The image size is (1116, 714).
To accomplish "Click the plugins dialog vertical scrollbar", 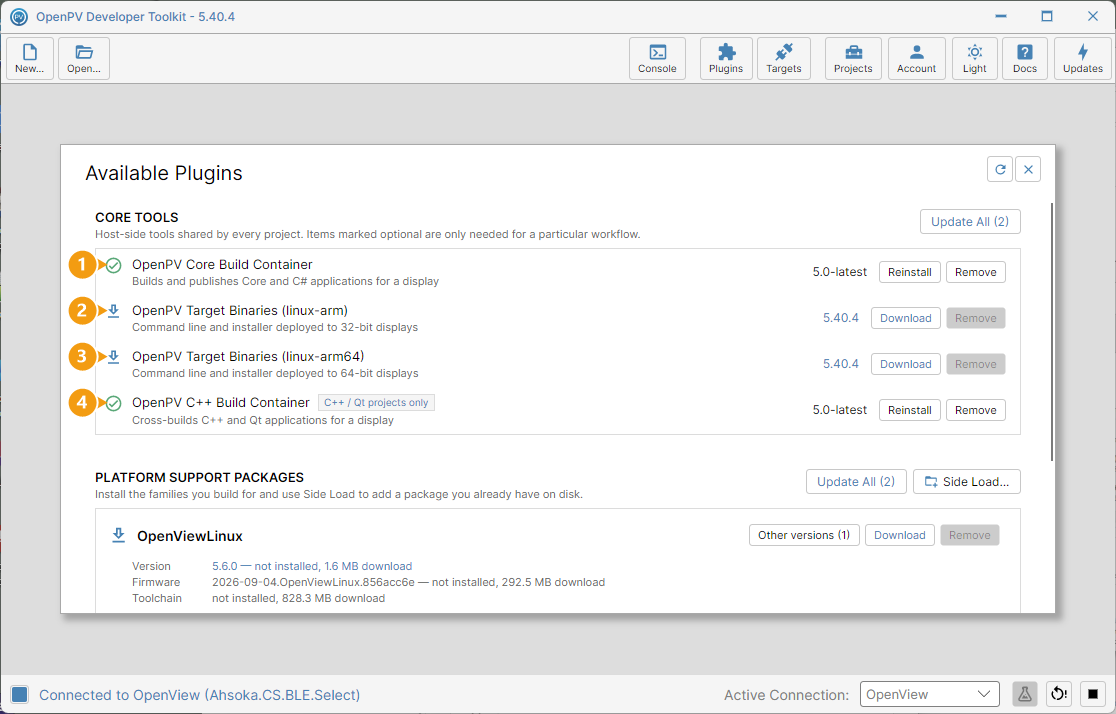I will 1052,332.
